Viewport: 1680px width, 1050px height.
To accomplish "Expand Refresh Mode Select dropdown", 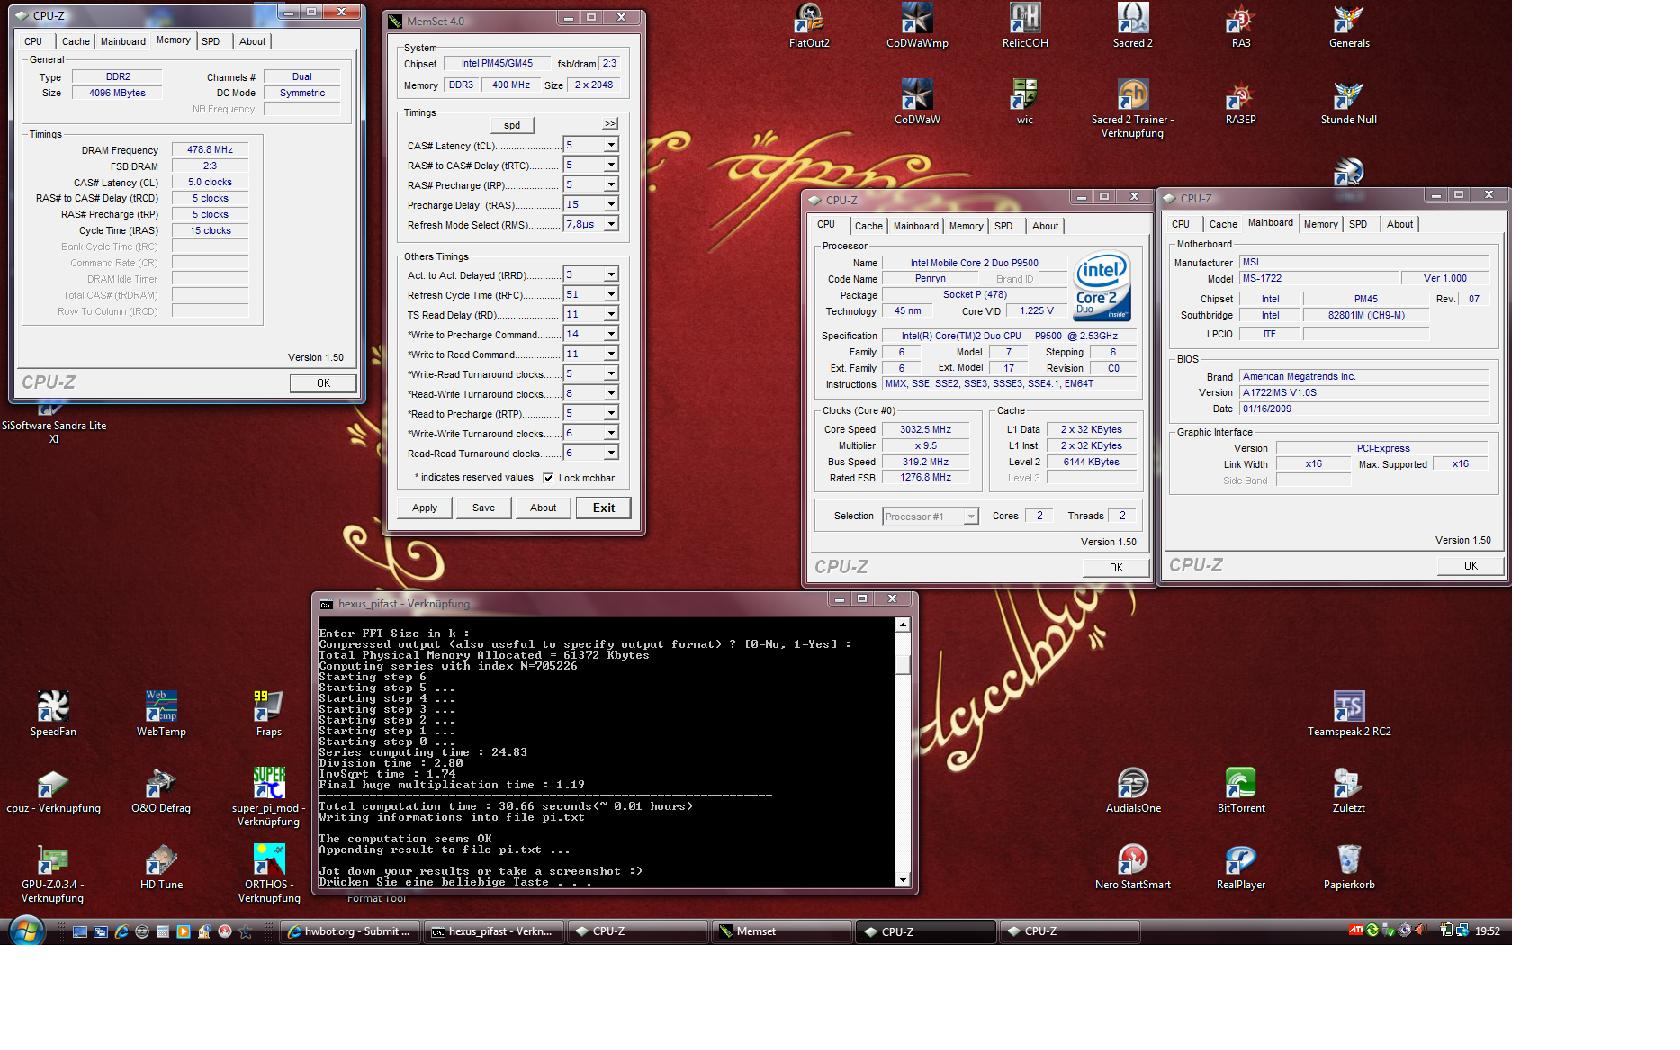I will click(x=610, y=224).
